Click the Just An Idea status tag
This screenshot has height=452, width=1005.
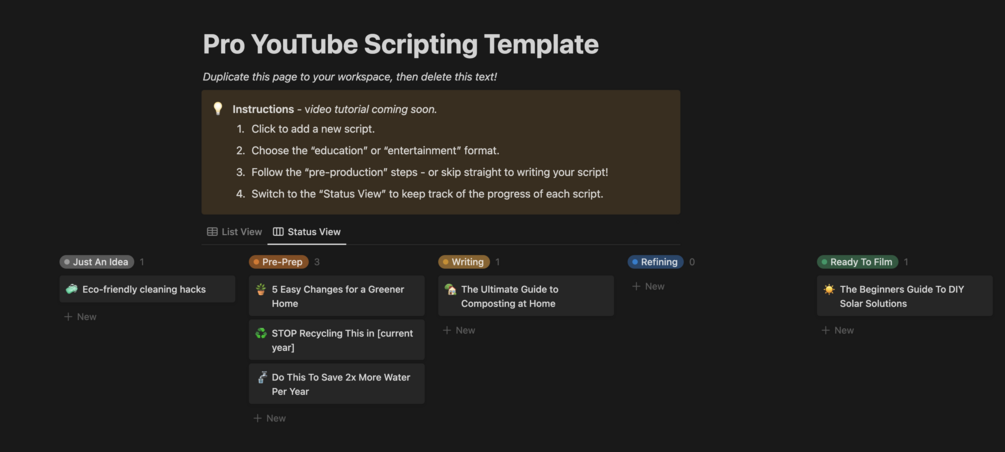click(x=97, y=262)
